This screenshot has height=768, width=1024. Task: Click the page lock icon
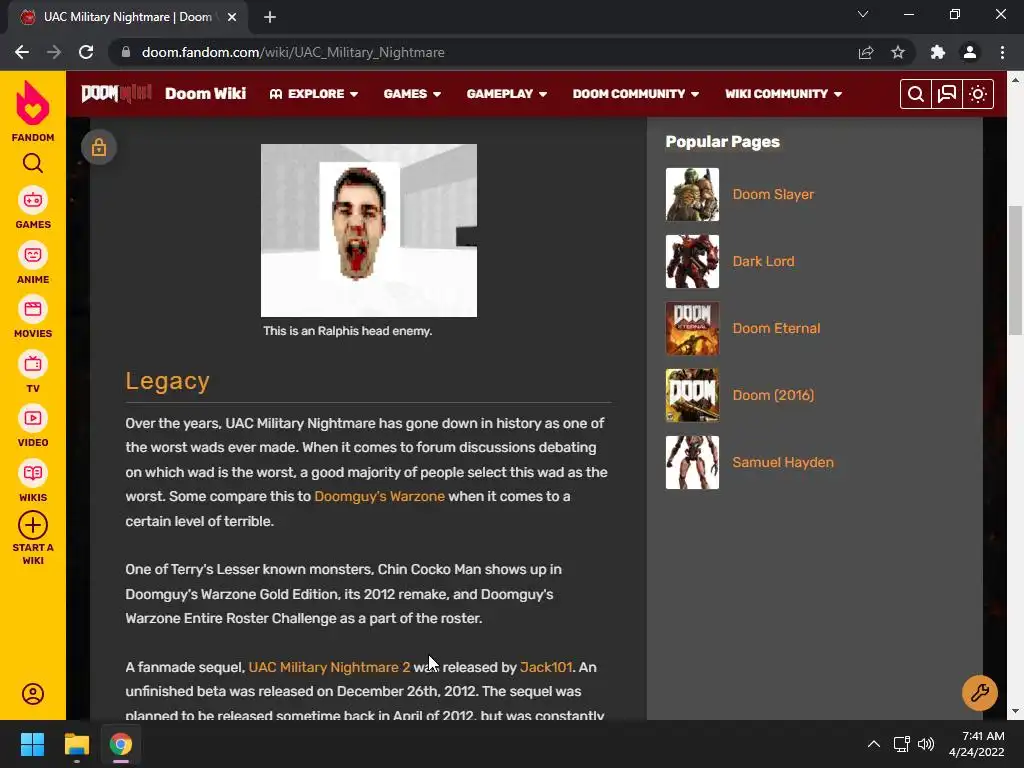coord(99,148)
